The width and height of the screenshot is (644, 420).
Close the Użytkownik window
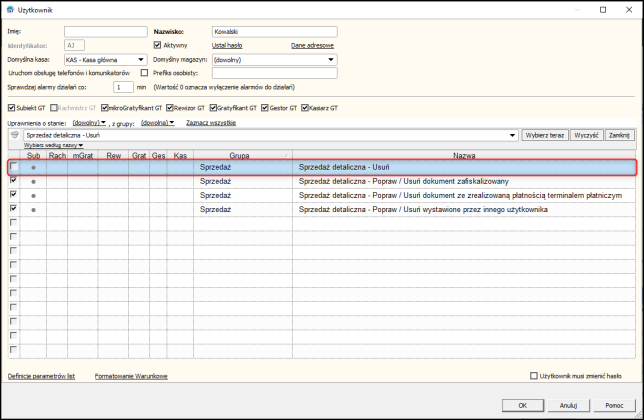pyautogui.click(x=629, y=9)
